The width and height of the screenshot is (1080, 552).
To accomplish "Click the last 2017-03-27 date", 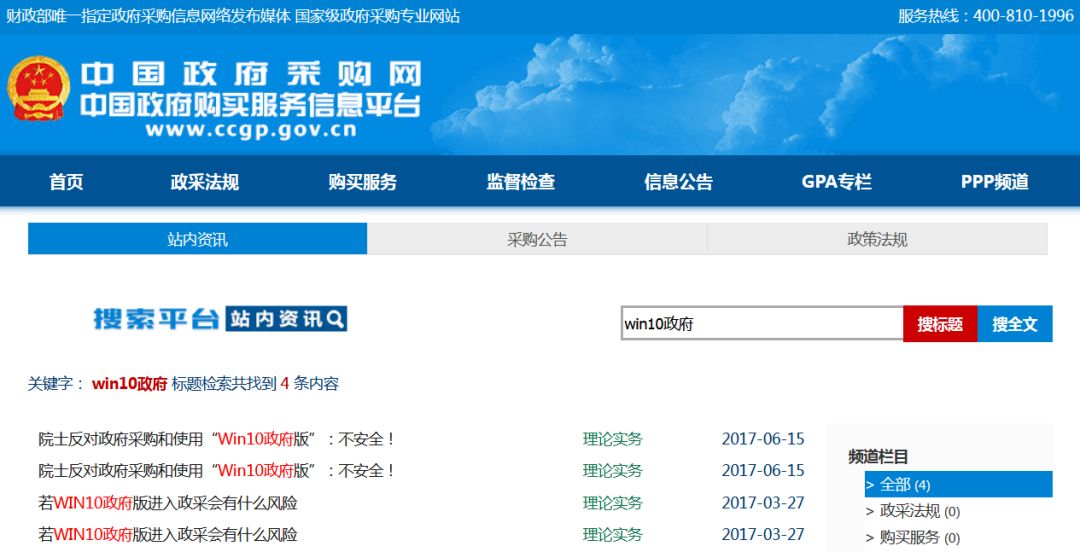I will tap(763, 535).
